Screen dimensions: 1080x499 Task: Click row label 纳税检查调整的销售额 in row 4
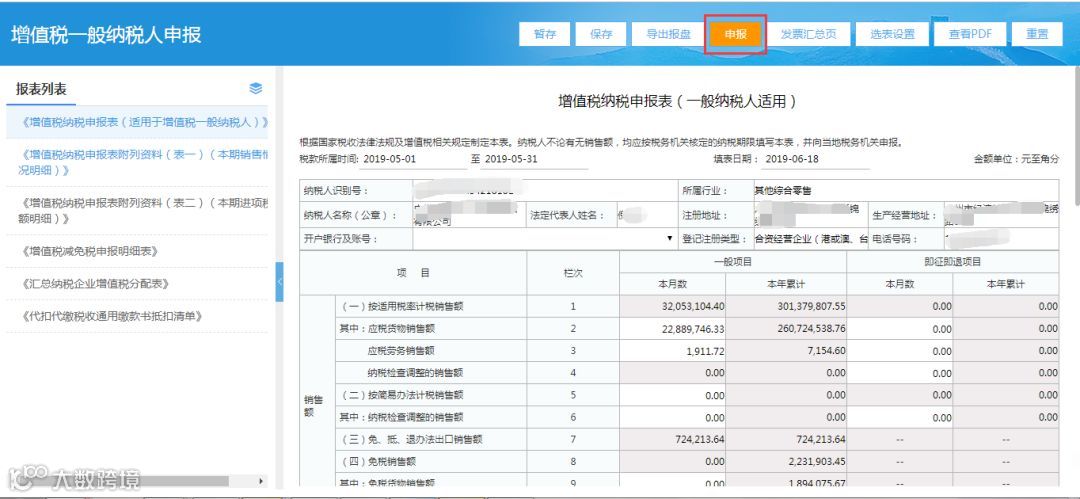pos(415,373)
